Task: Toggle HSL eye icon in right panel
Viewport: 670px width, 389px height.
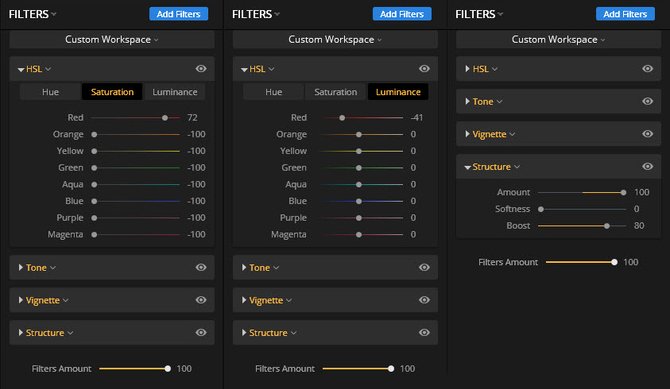Action: point(647,69)
